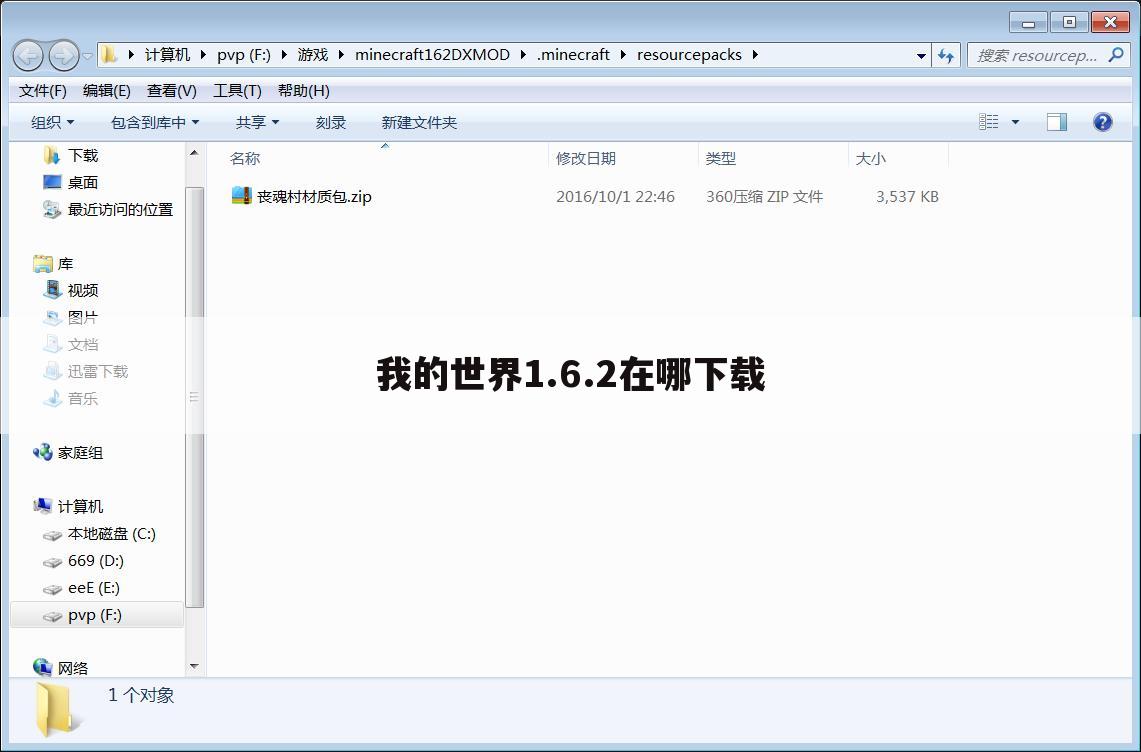Click the date 2016/10/1 22:46
The width and height of the screenshot is (1141, 752).
tap(615, 197)
